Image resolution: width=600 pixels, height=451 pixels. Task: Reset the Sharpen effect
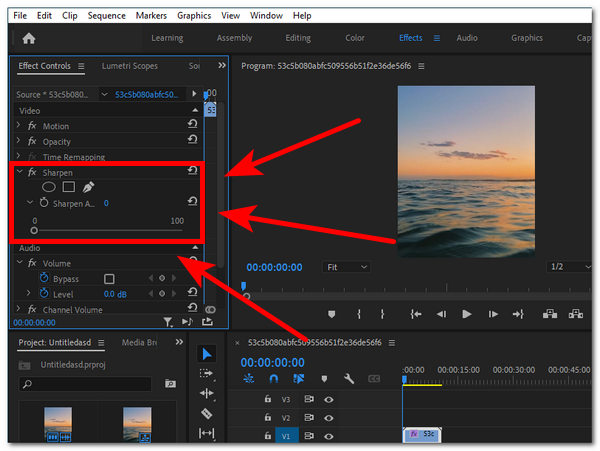click(192, 172)
